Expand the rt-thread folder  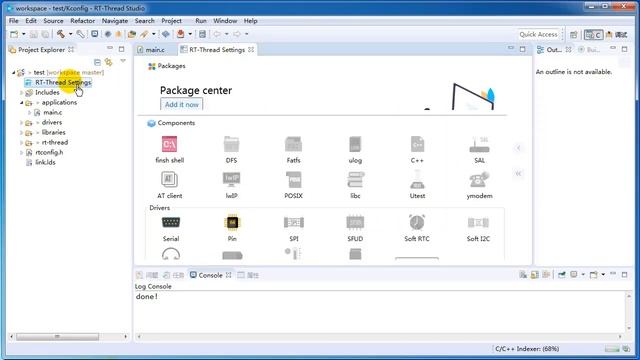(22, 143)
